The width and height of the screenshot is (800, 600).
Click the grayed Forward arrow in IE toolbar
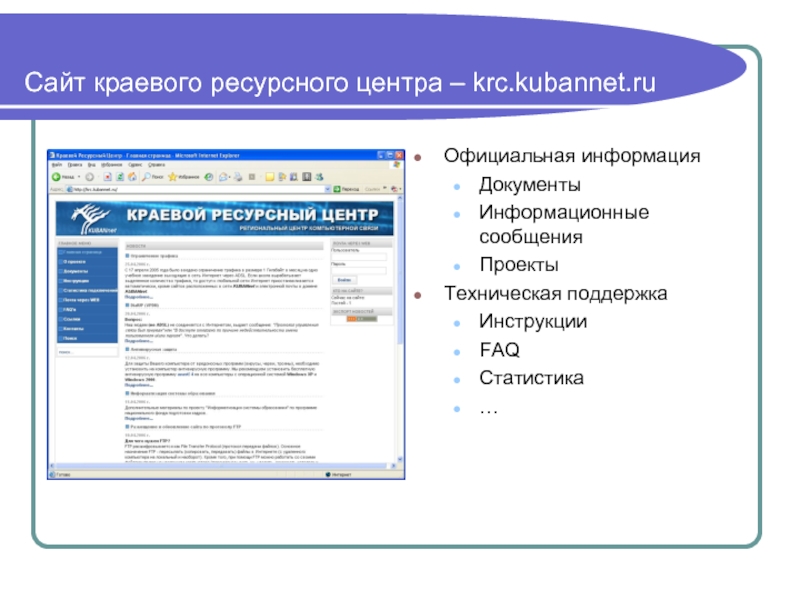pos(90,177)
